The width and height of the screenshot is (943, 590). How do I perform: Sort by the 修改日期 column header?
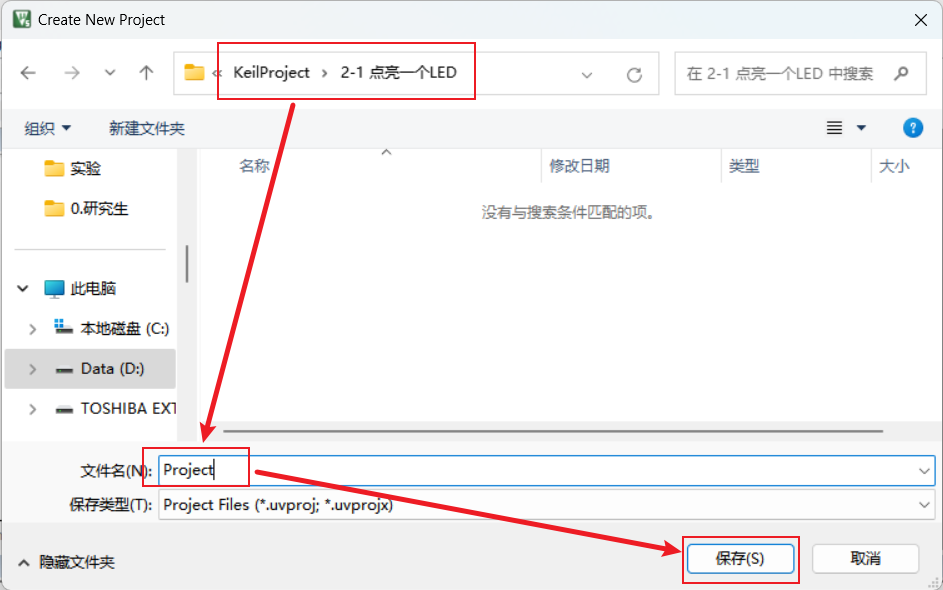[579, 166]
